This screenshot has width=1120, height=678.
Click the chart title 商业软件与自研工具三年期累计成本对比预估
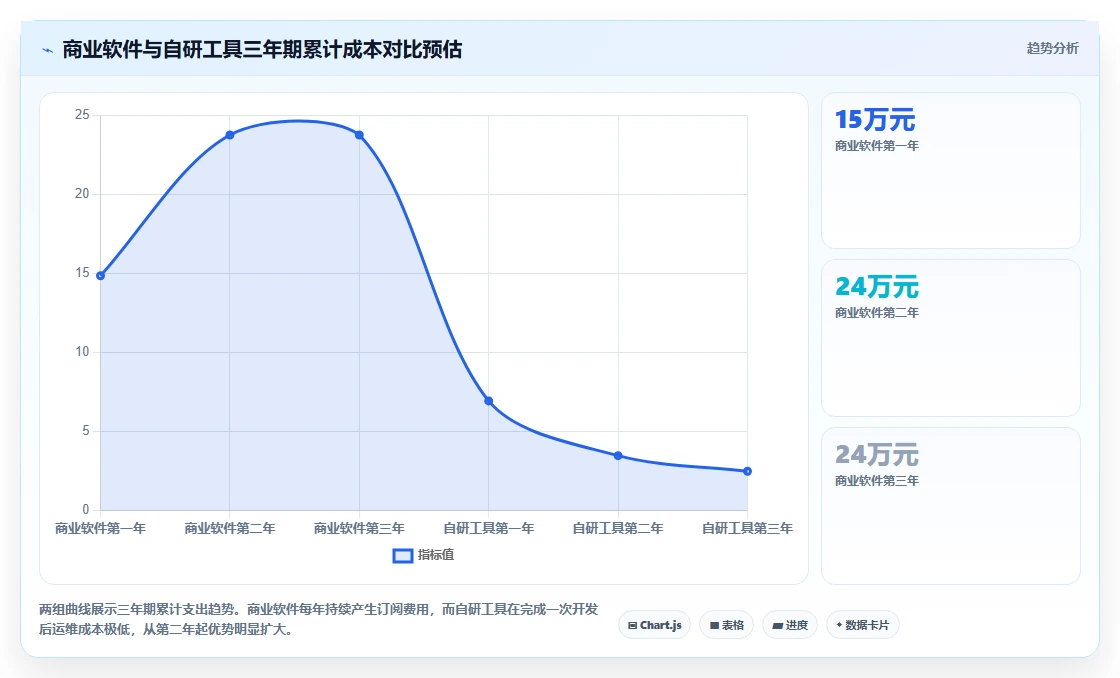coord(262,50)
